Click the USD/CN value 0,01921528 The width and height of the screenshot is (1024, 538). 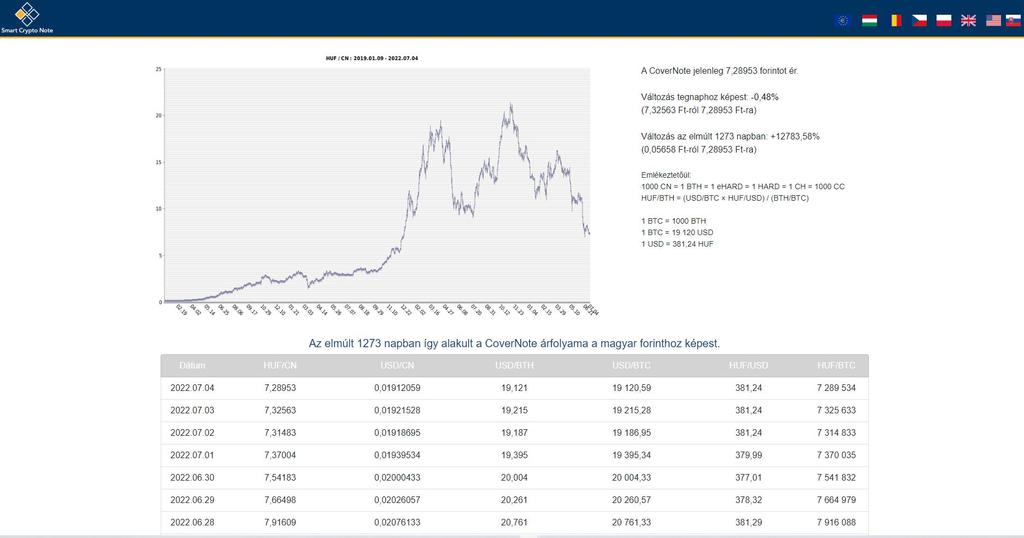[x=397, y=410]
